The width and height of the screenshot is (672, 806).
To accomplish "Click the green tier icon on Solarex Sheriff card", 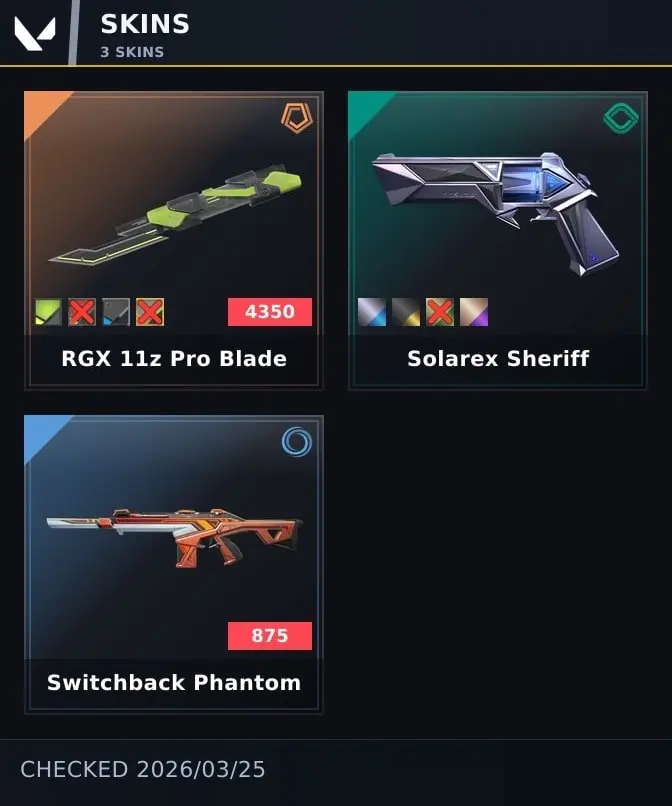I will click(x=621, y=118).
